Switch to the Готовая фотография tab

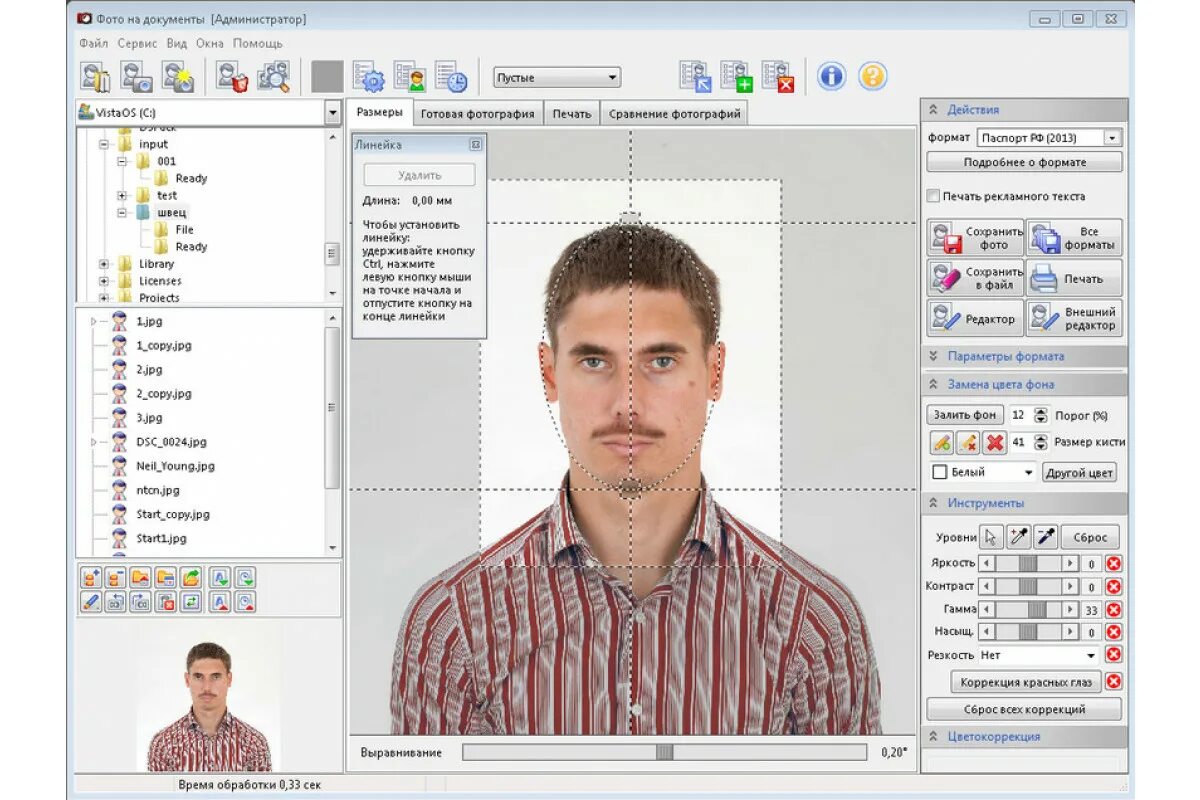click(x=478, y=113)
